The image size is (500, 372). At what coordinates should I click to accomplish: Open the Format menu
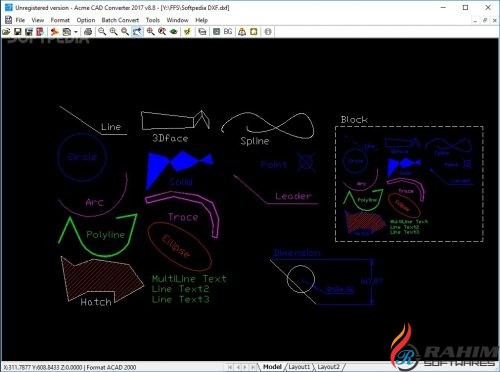pos(60,20)
